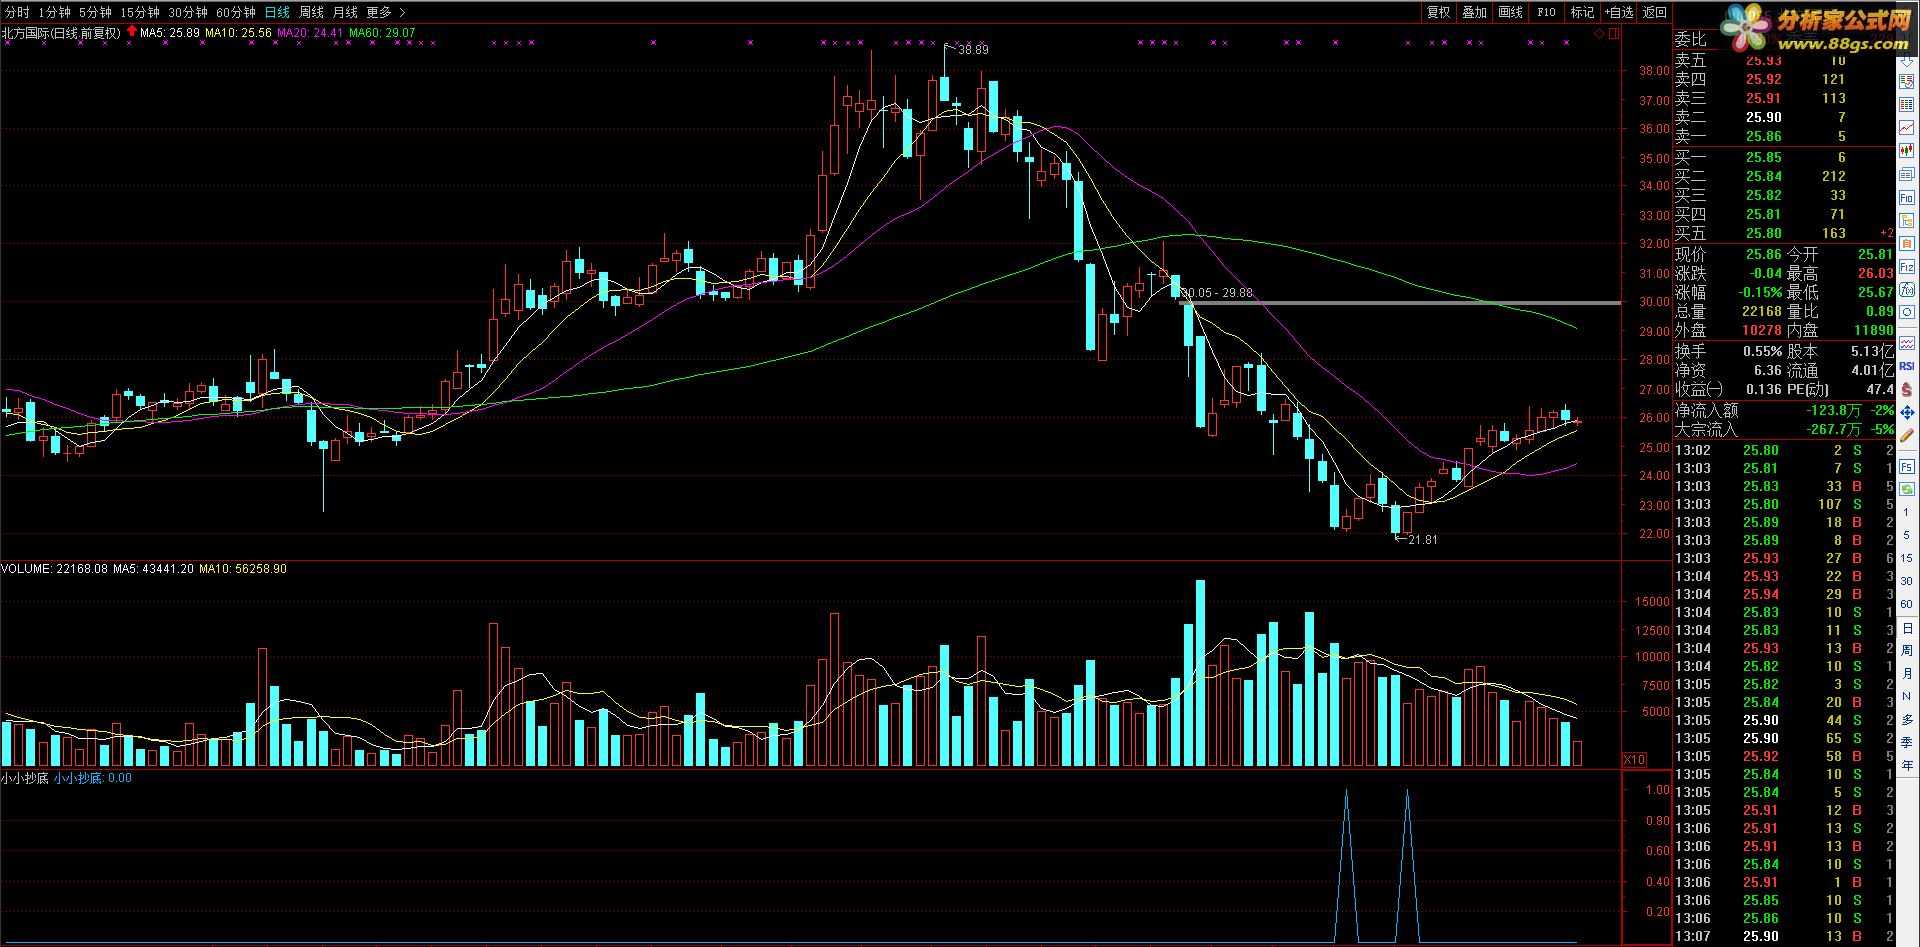Open the checklist report sidebar icon
Image resolution: width=1920 pixels, height=947 pixels.
tap(1907, 80)
